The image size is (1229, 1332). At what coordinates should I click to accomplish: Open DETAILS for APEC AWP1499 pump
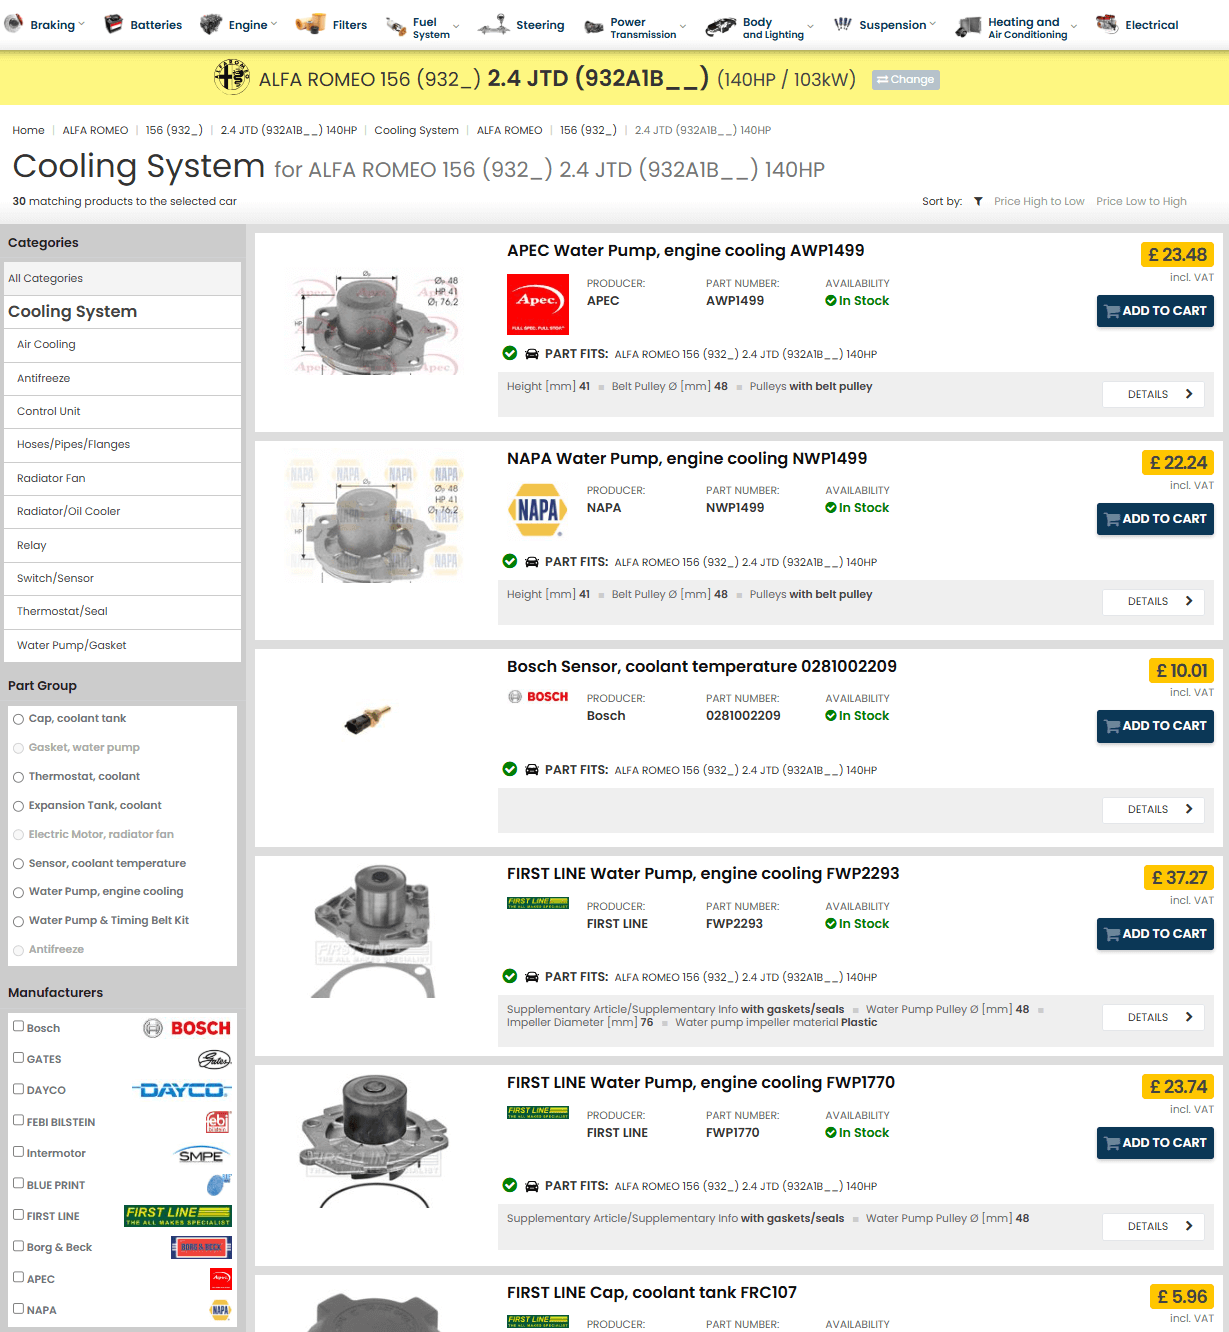(1153, 394)
